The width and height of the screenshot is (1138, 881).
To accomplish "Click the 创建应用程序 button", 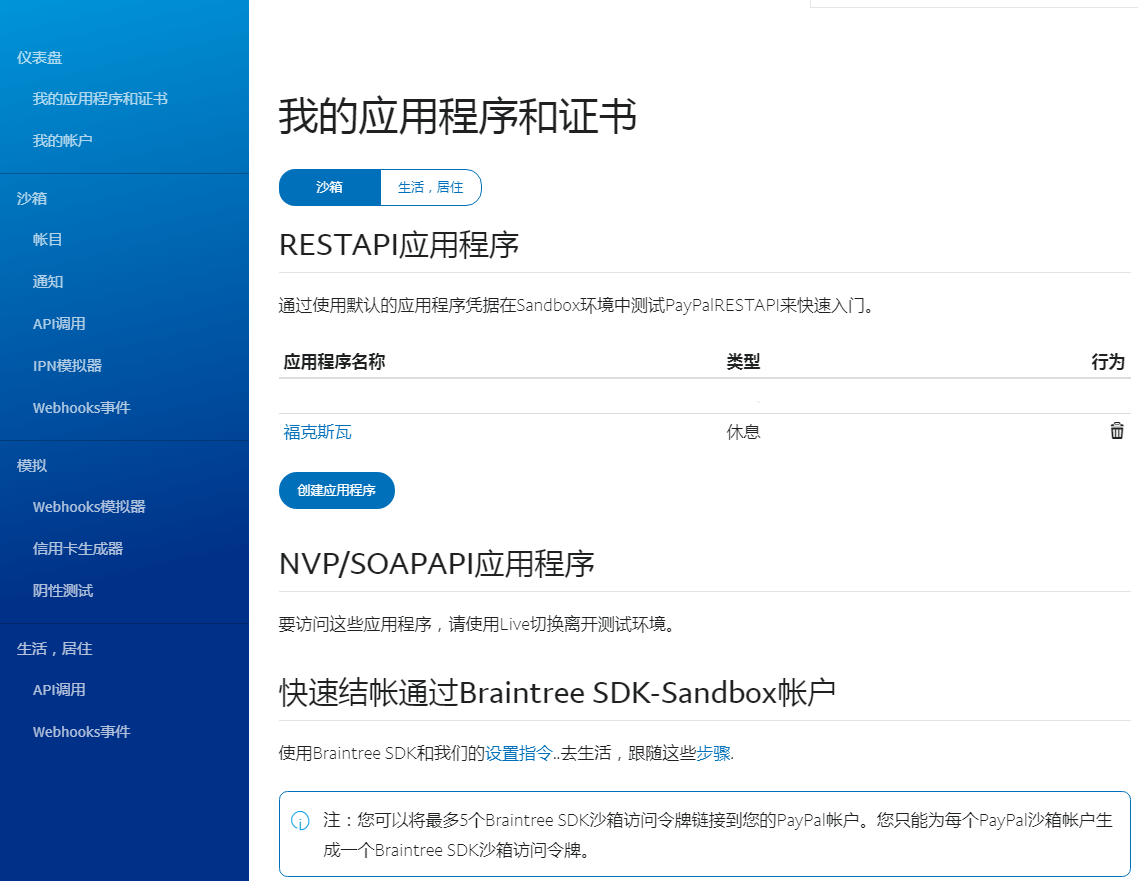I will coord(337,491).
